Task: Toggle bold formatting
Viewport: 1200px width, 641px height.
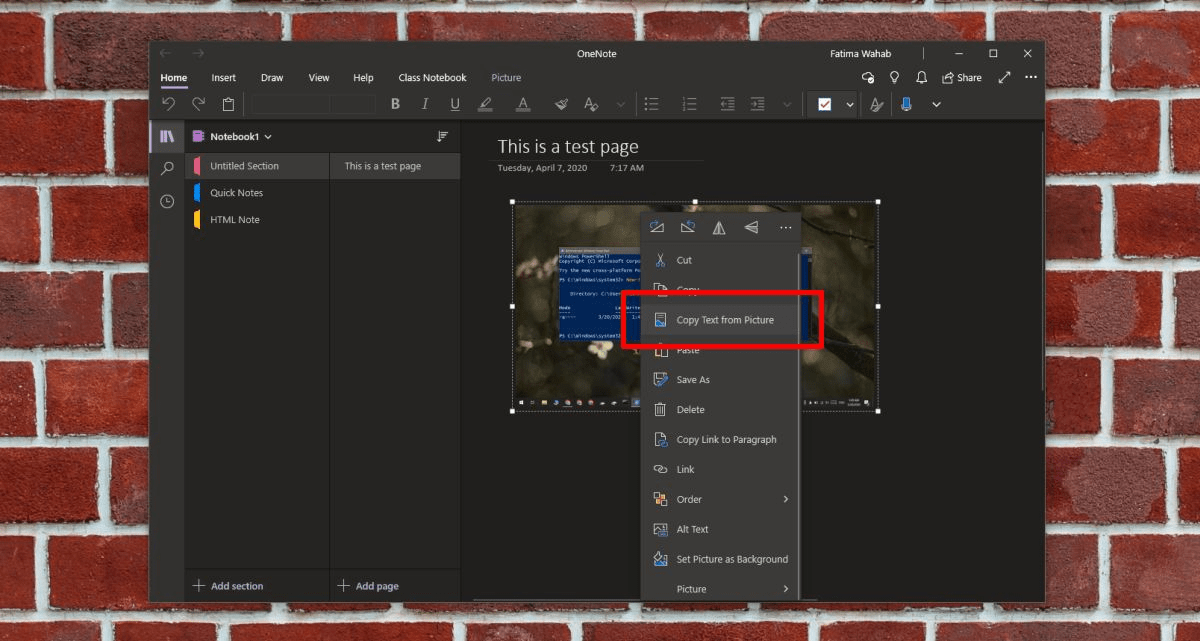Action: [x=395, y=104]
